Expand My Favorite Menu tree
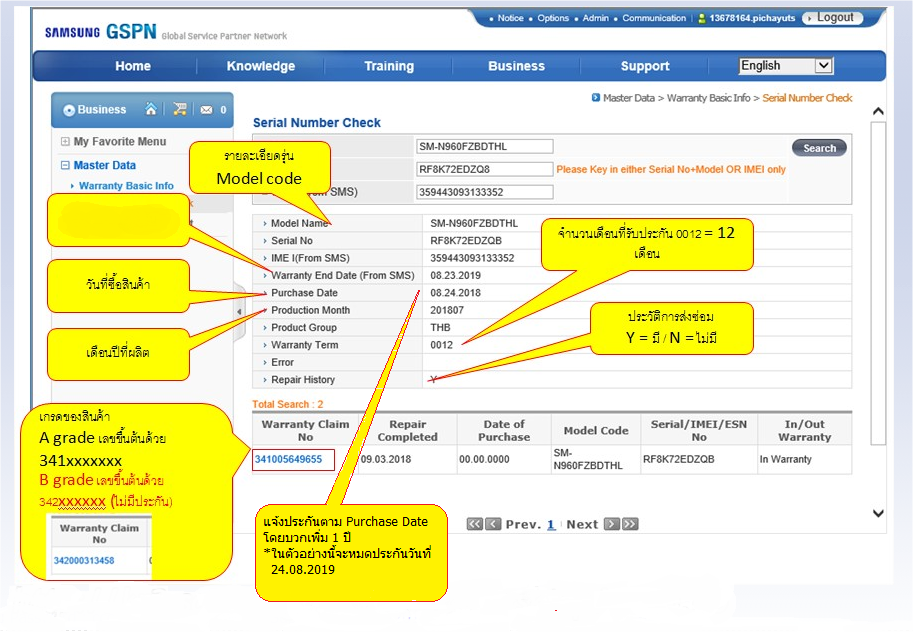This screenshot has height=632, width=913. coord(65,142)
